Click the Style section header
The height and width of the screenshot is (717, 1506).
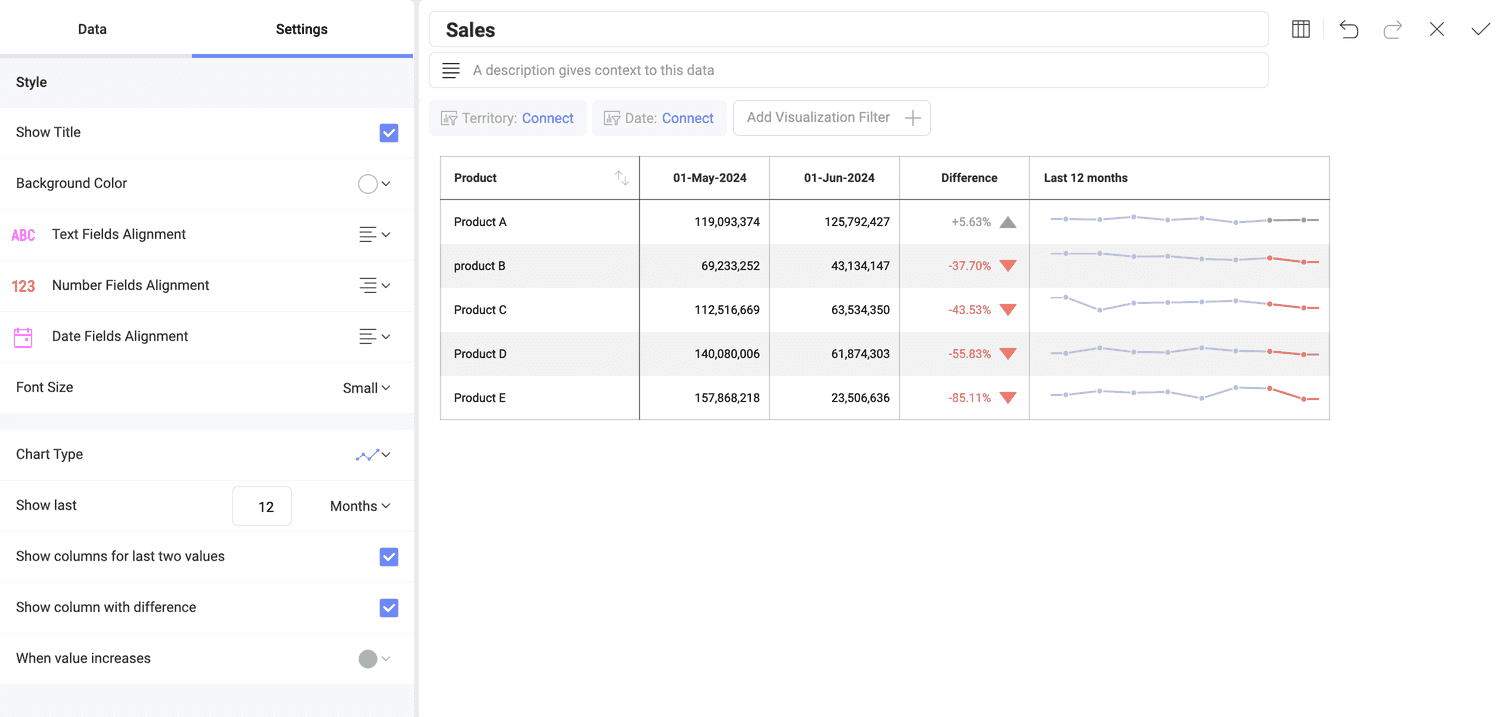click(206, 82)
